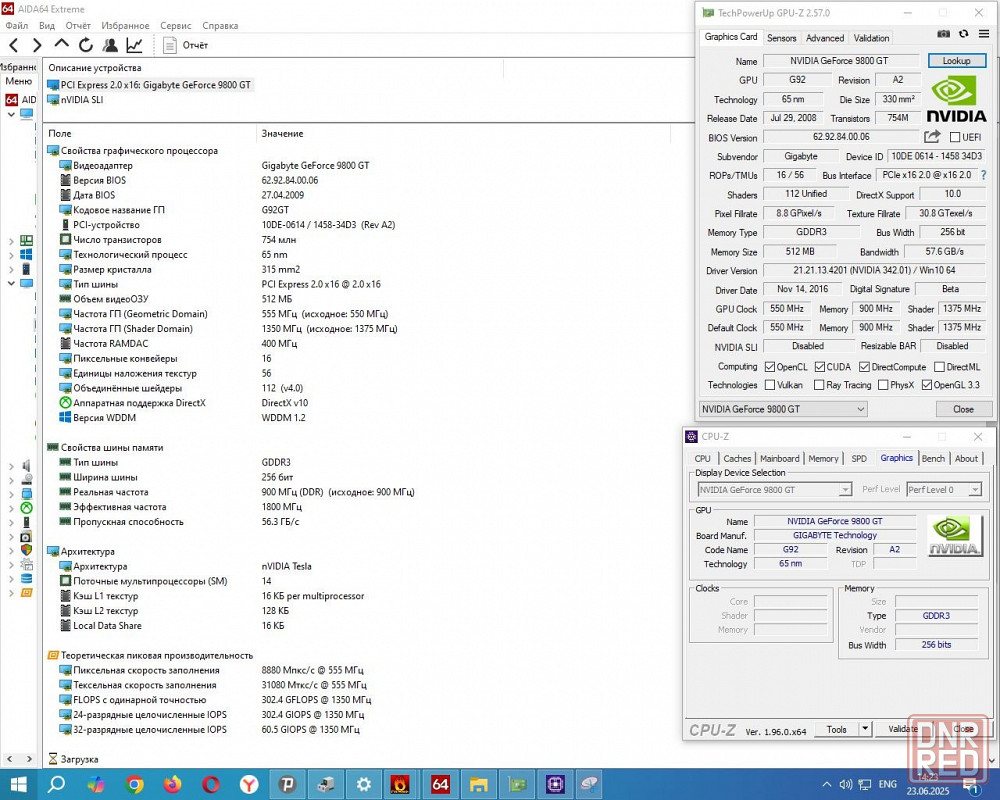Open the Файл menu
1000x800 pixels.
[17, 26]
